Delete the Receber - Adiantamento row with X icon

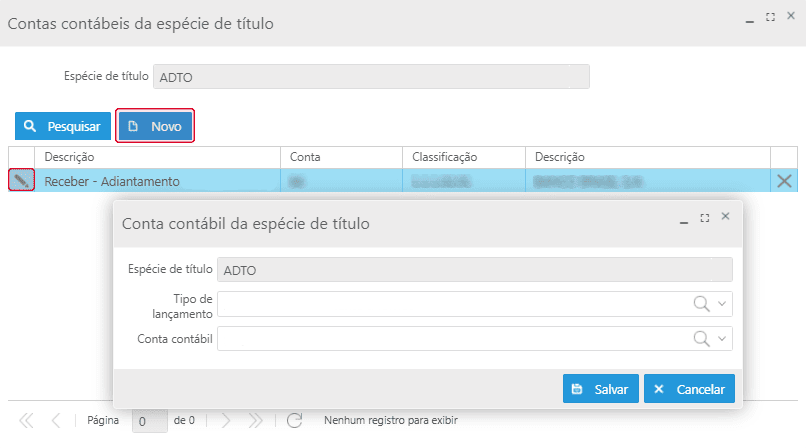click(x=785, y=181)
